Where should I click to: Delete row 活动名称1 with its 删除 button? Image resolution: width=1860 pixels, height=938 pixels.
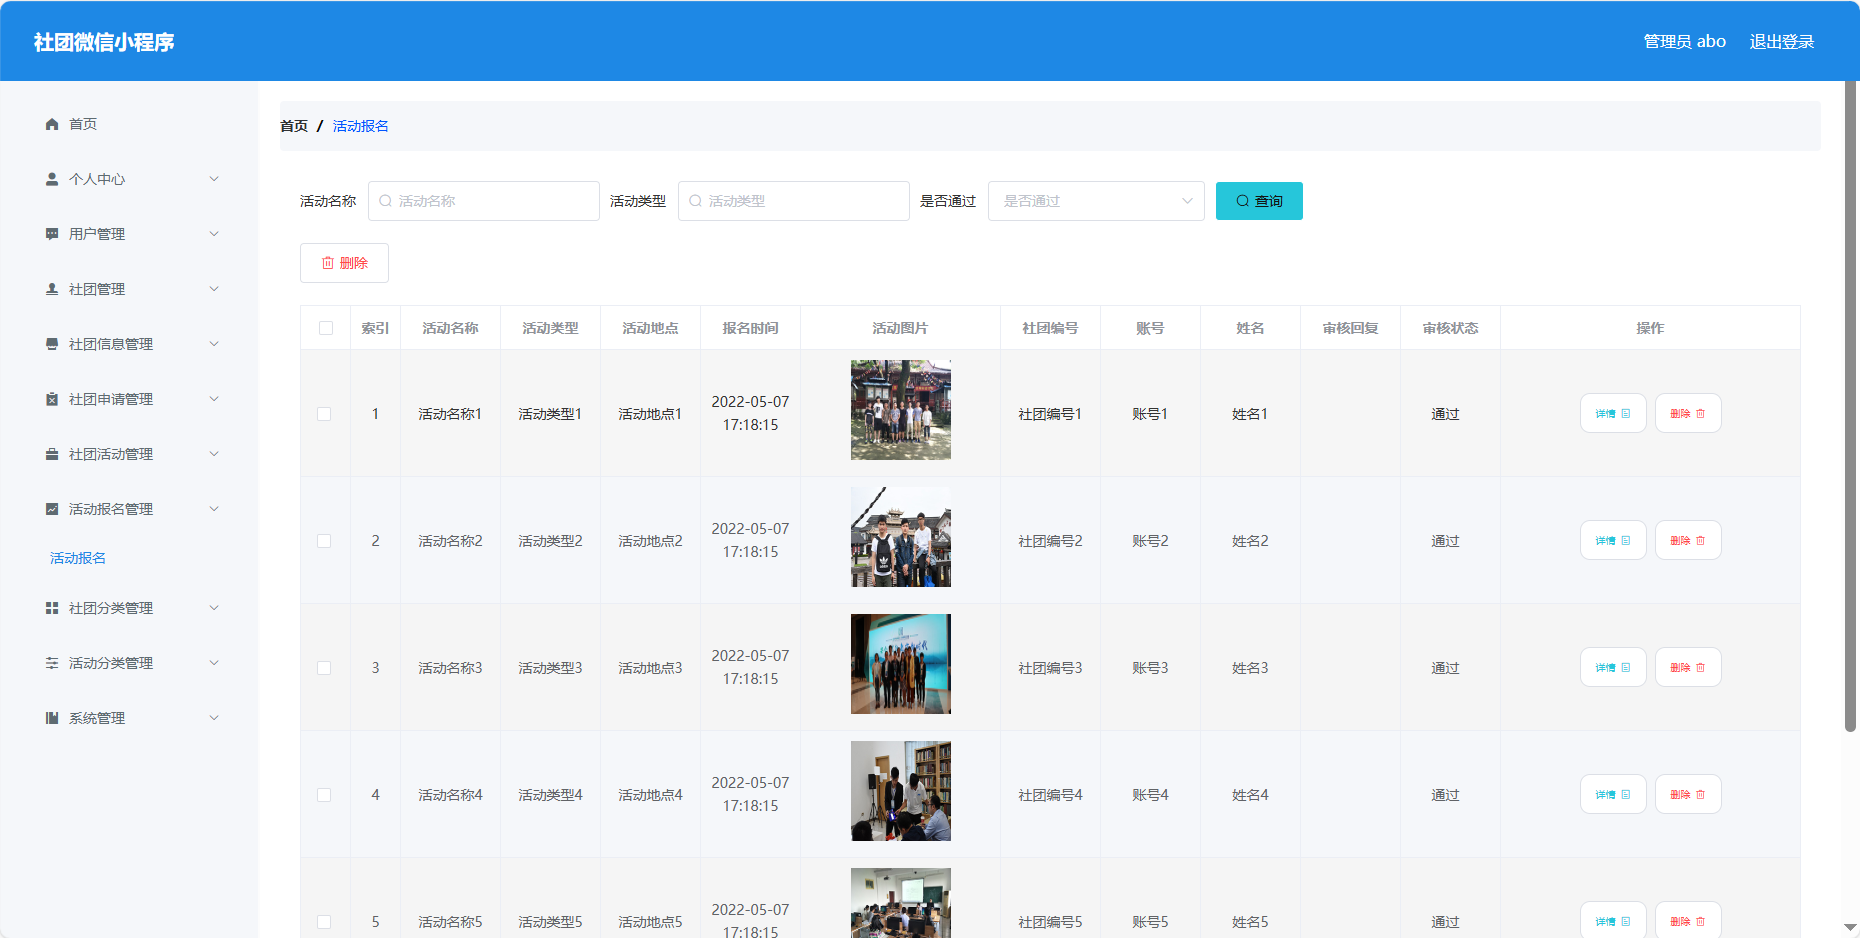pos(1688,413)
